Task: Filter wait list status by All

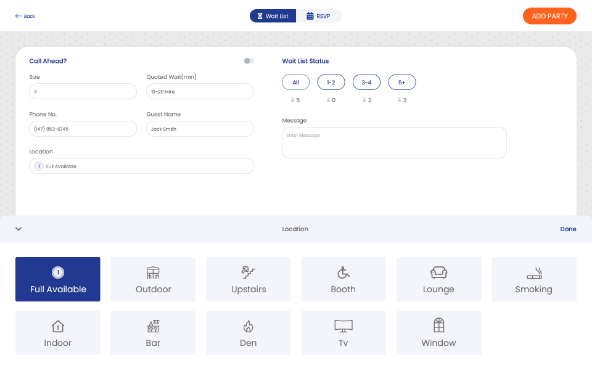Action: 296,82
